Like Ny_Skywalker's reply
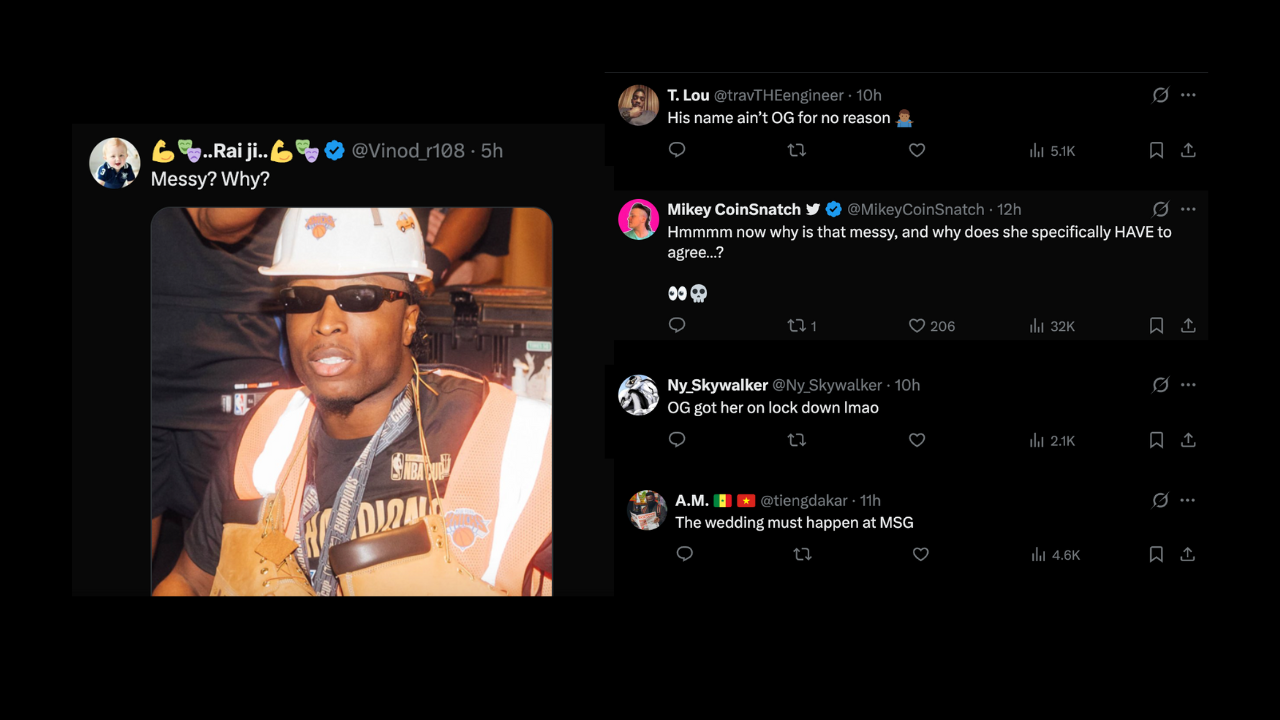 pyautogui.click(x=917, y=440)
